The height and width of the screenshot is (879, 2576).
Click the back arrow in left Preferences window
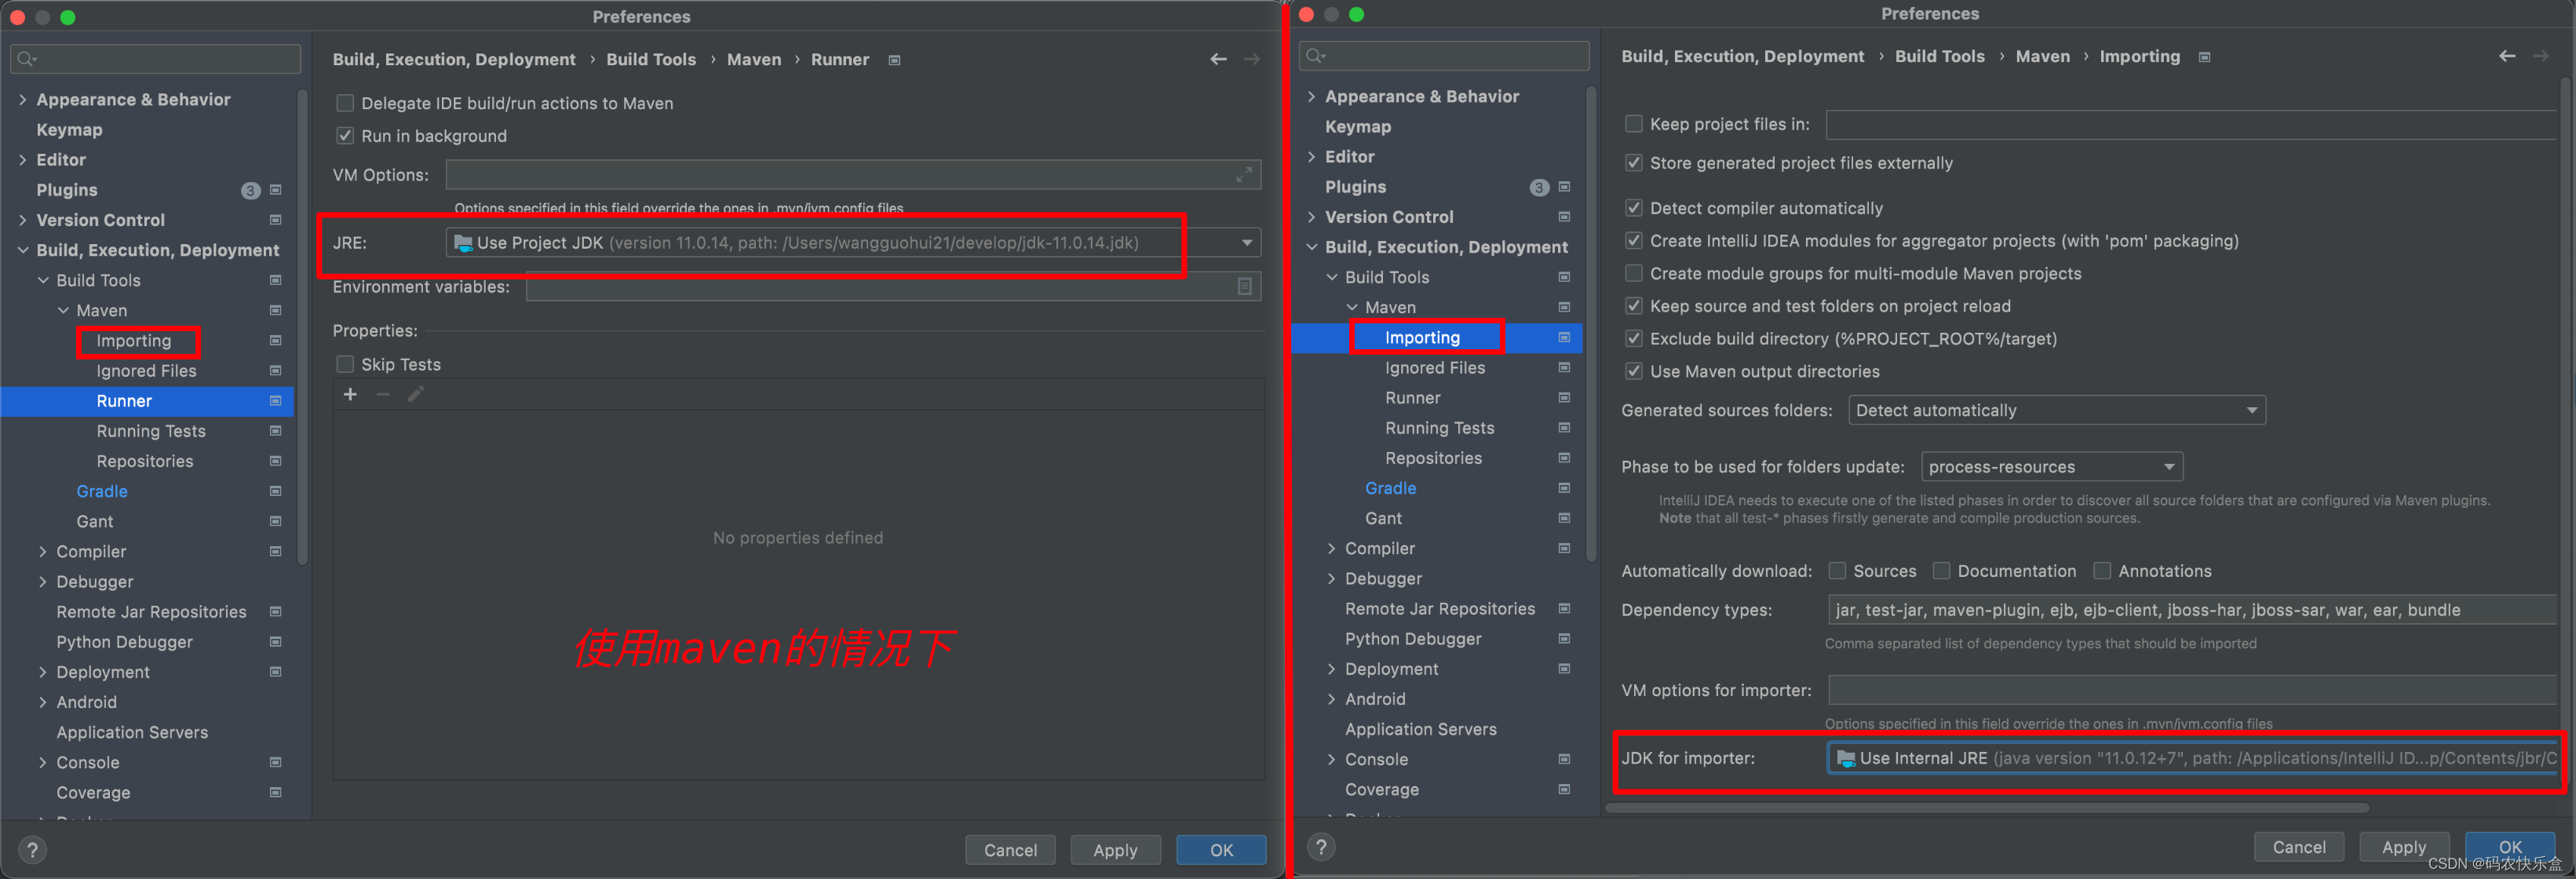[1218, 60]
